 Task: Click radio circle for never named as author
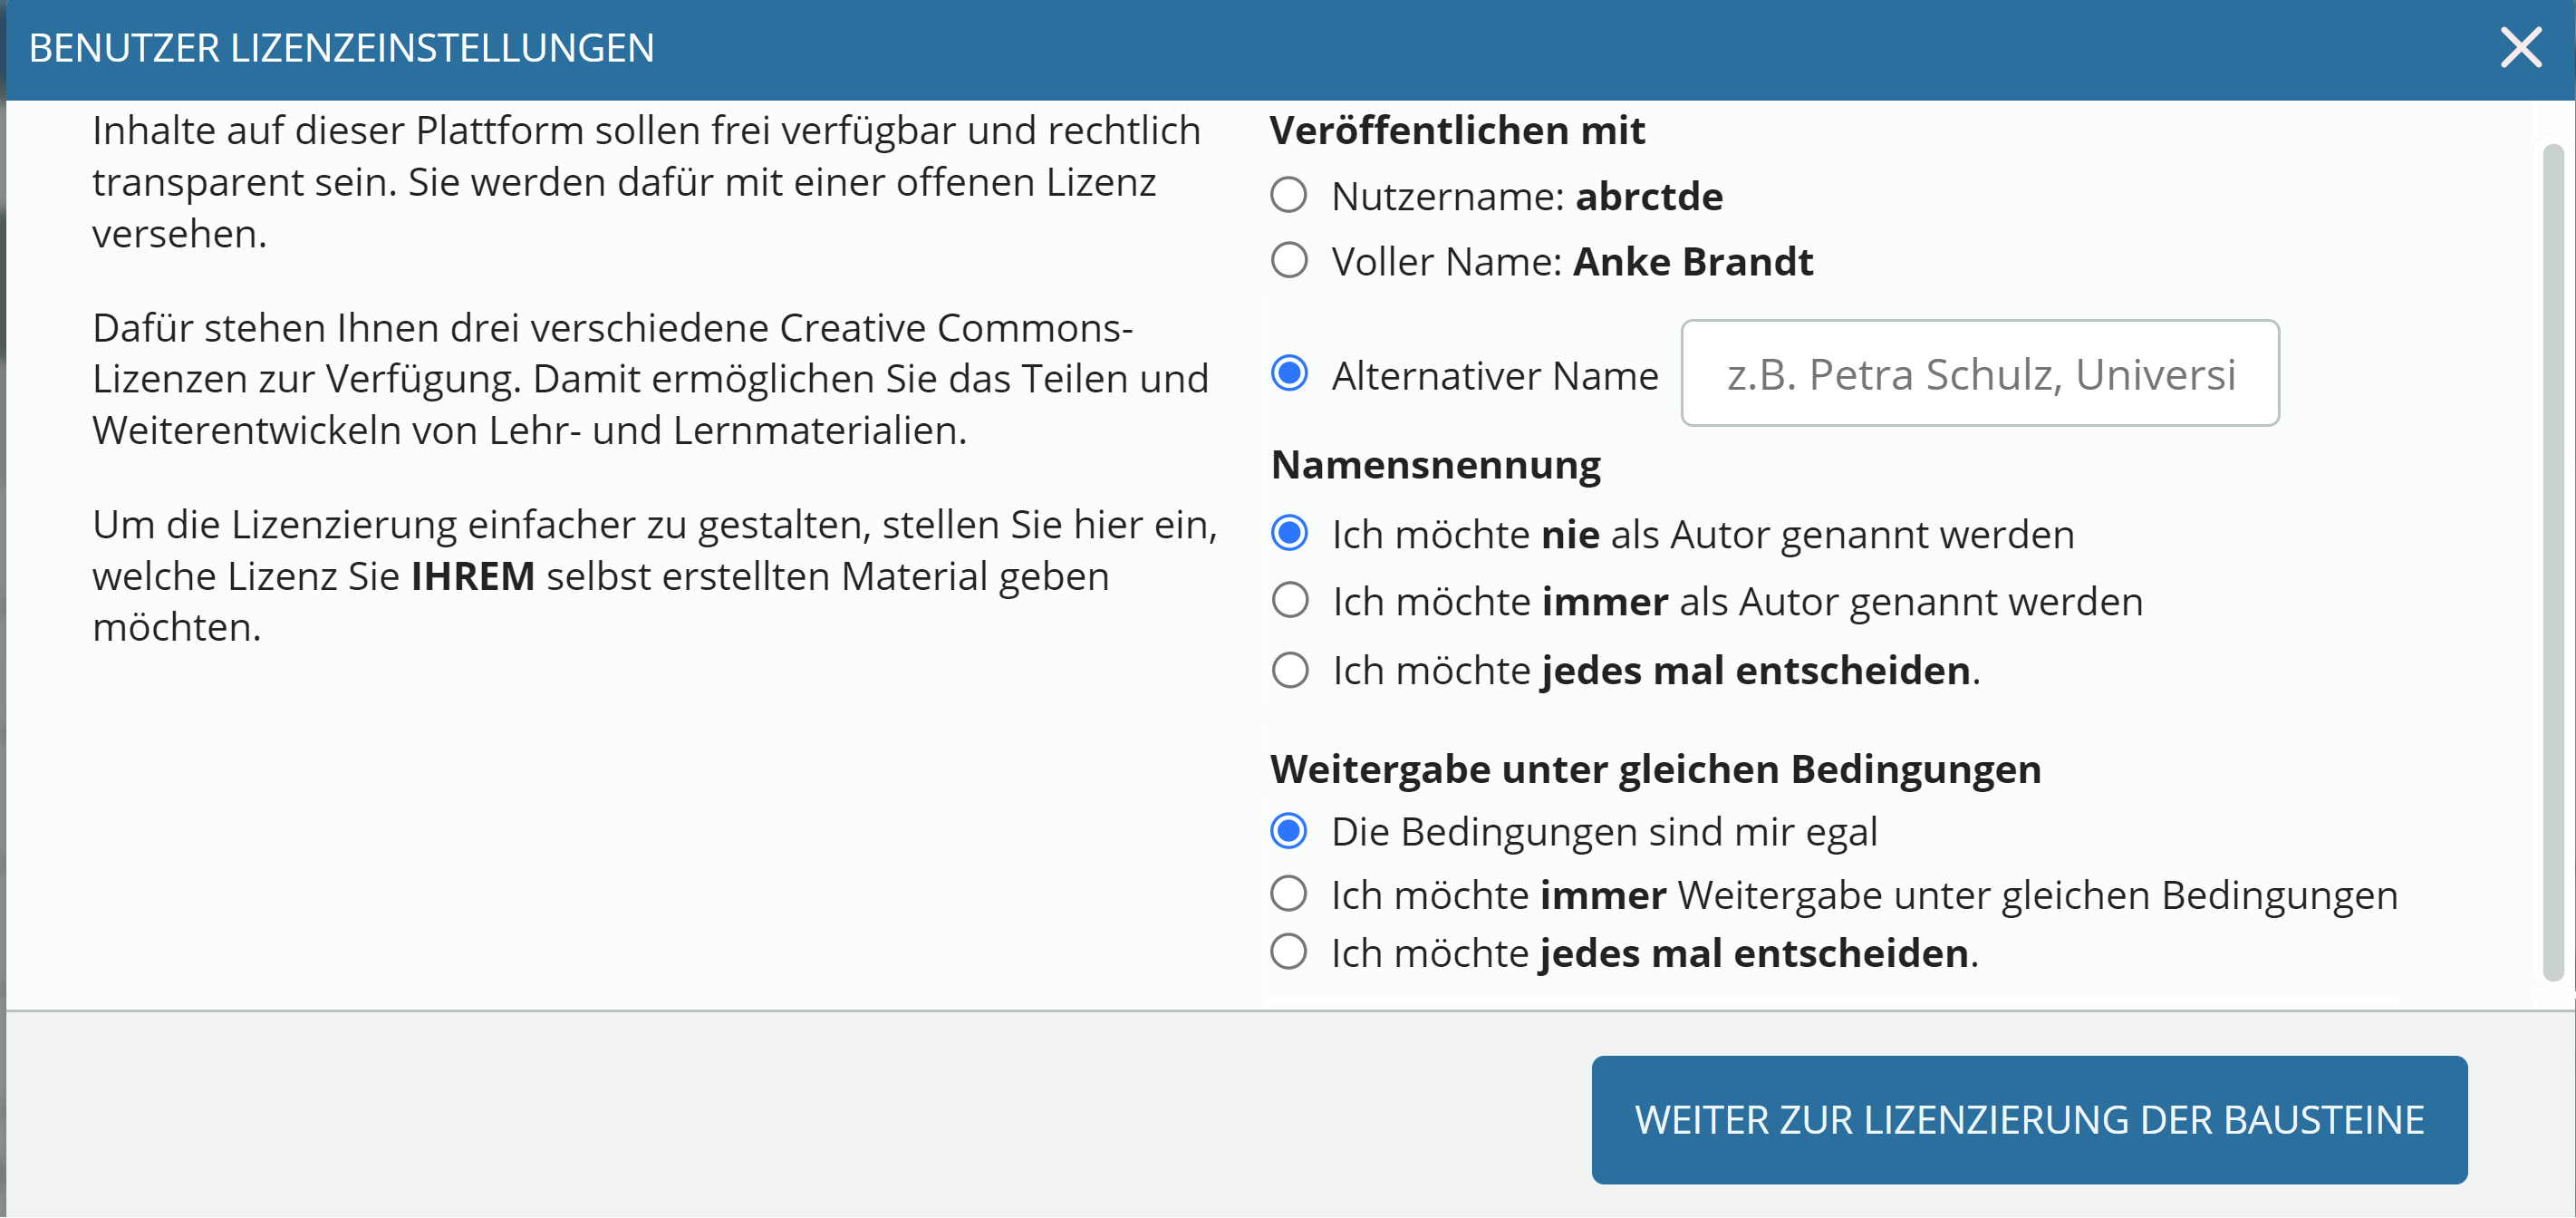pos(1288,533)
